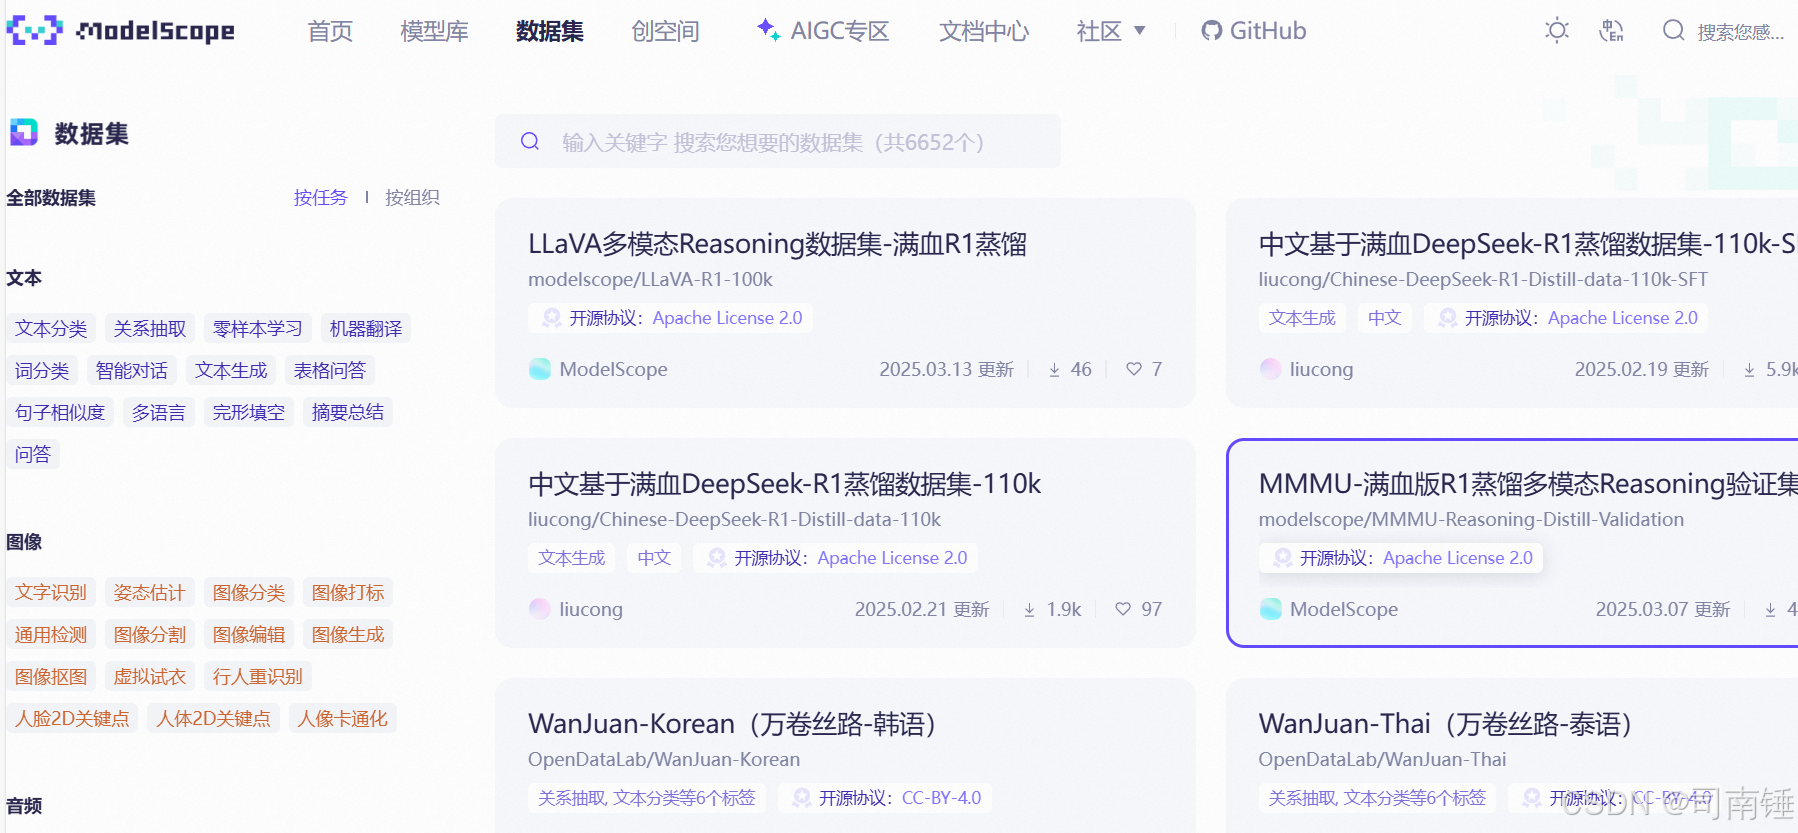Image resolution: width=1798 pixels, height=833 pixels.
Task: Filter by 图像抠图 tag
Action: pyautogui.click(x=51, y=677)
